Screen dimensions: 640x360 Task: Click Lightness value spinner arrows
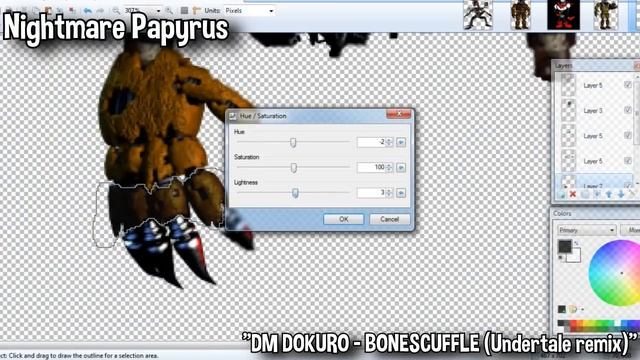pyautogui.click(x=389, y=193)
